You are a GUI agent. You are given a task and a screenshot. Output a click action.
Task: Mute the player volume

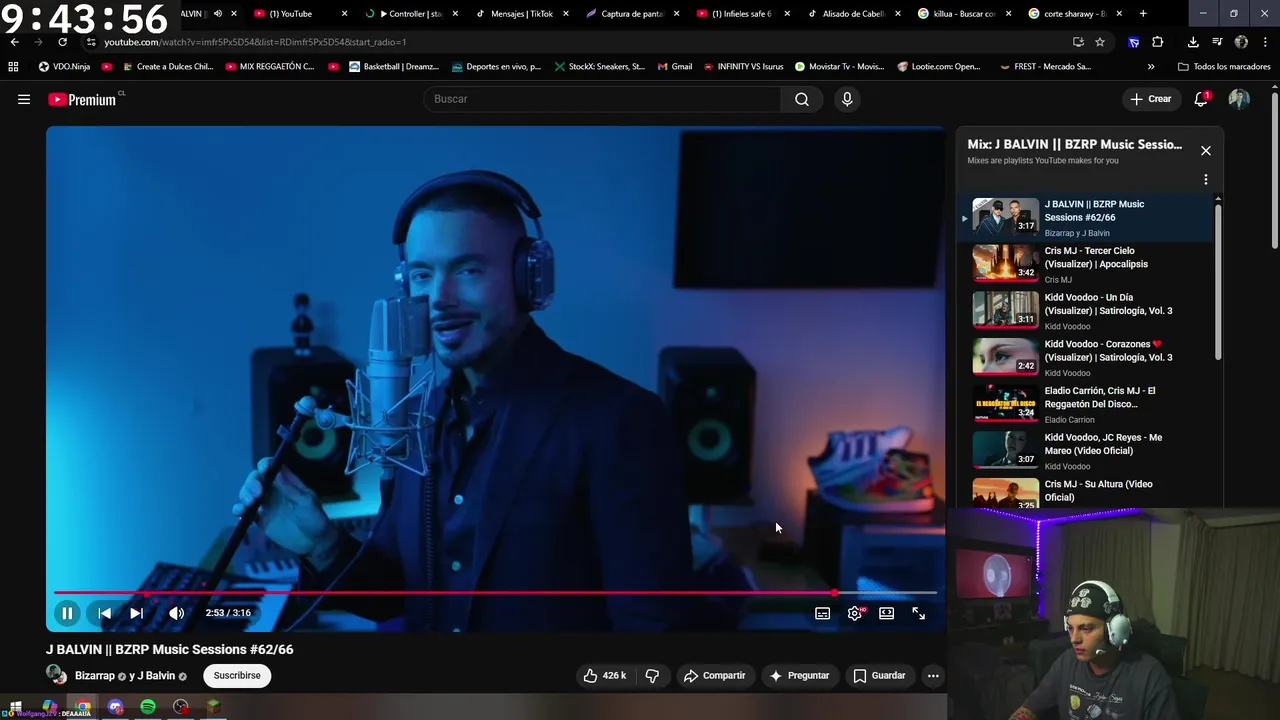(176, 613)
